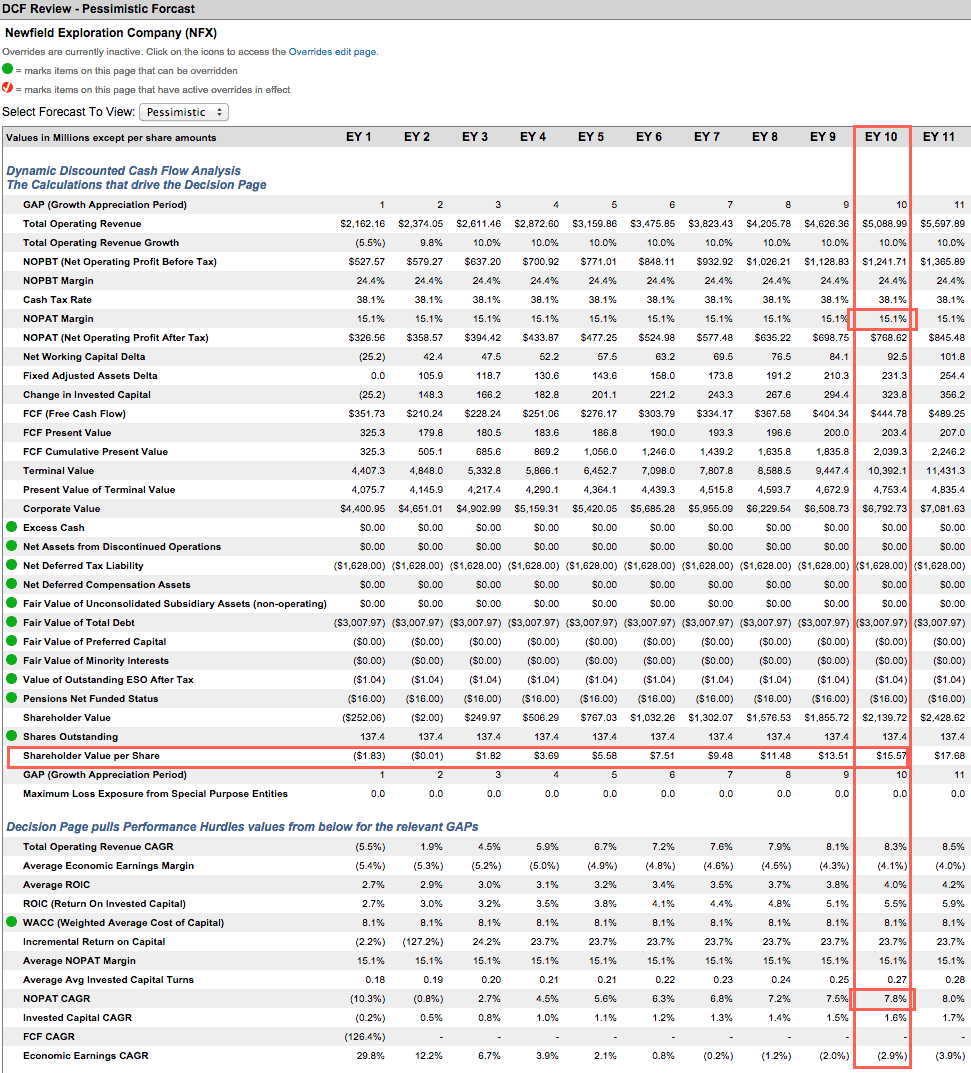Viewport: 971px width, 1073px height.
Task: Click override icon for Unconsolidated Subsidiary Assets row
Action: (x=12, y=603)
